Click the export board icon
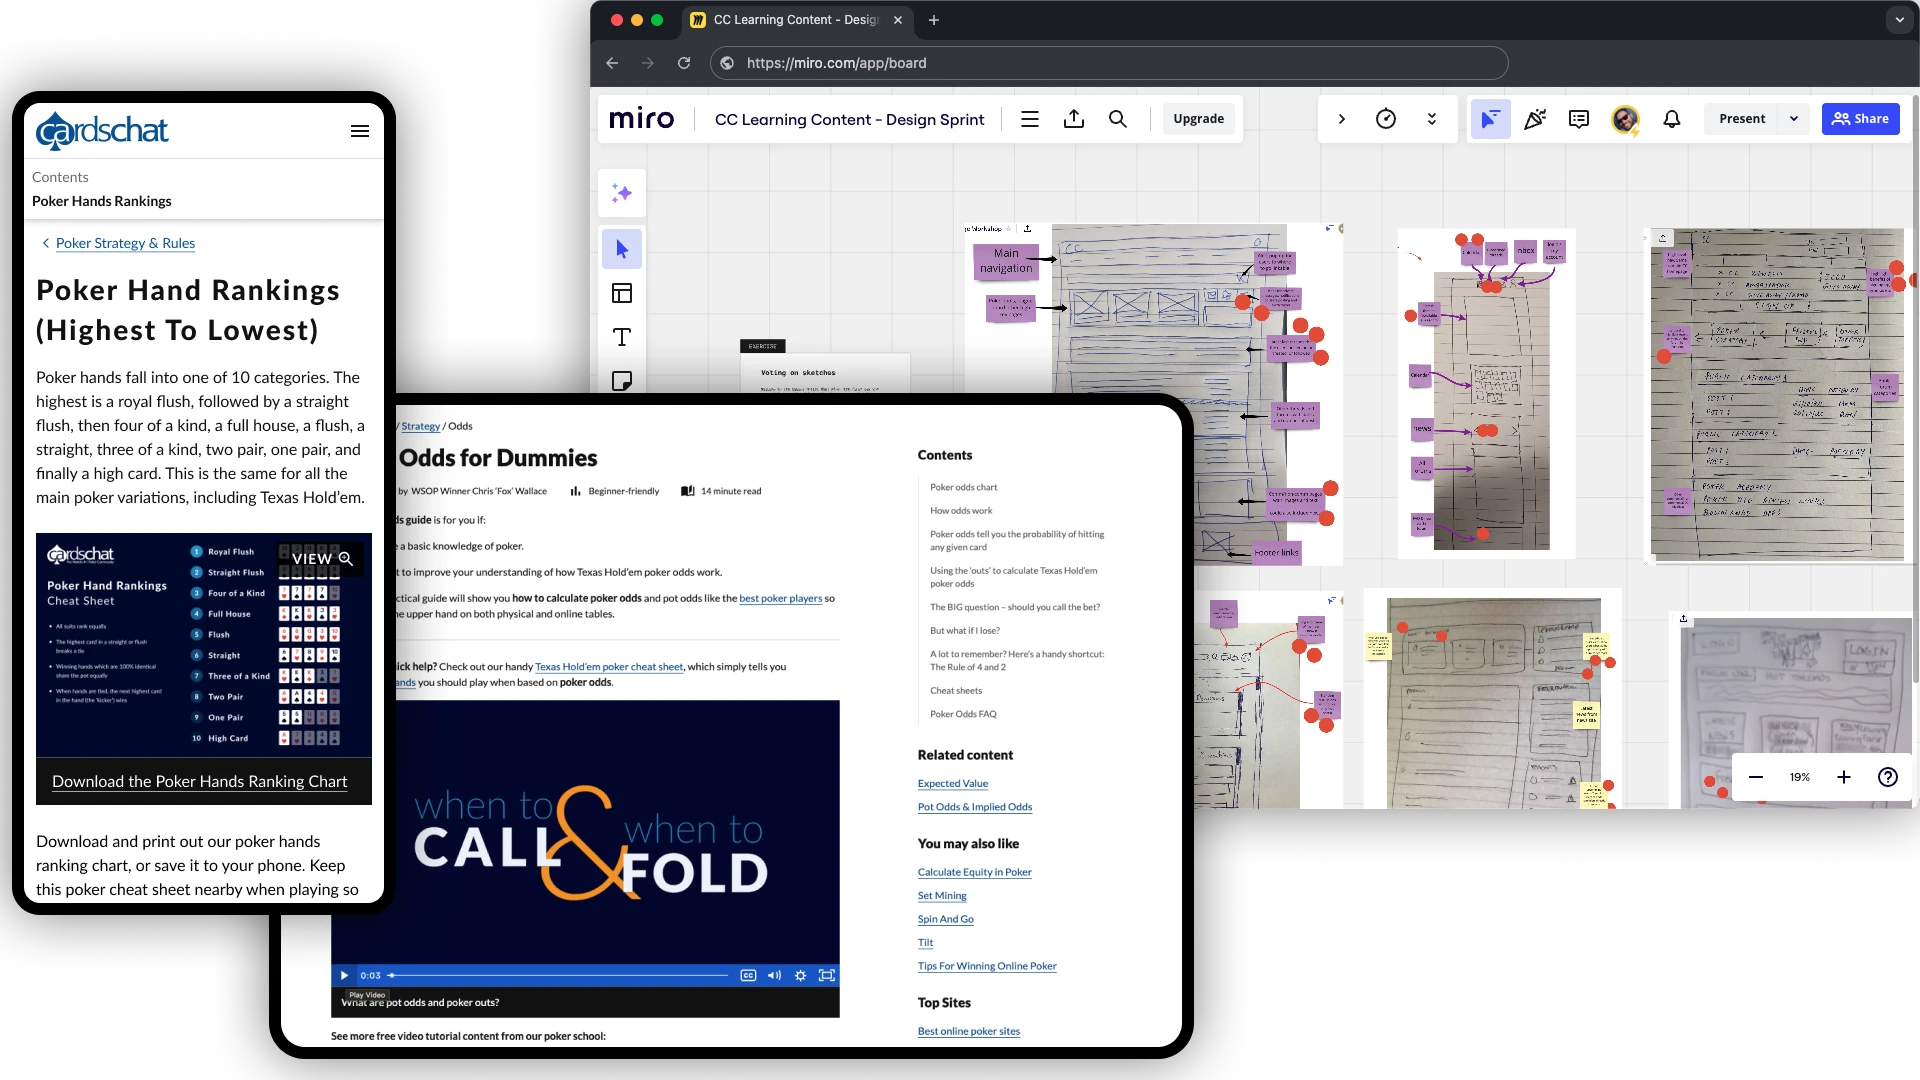Image resolution: width=1920 pixels, height=1080 pixels. (1074, 119)
